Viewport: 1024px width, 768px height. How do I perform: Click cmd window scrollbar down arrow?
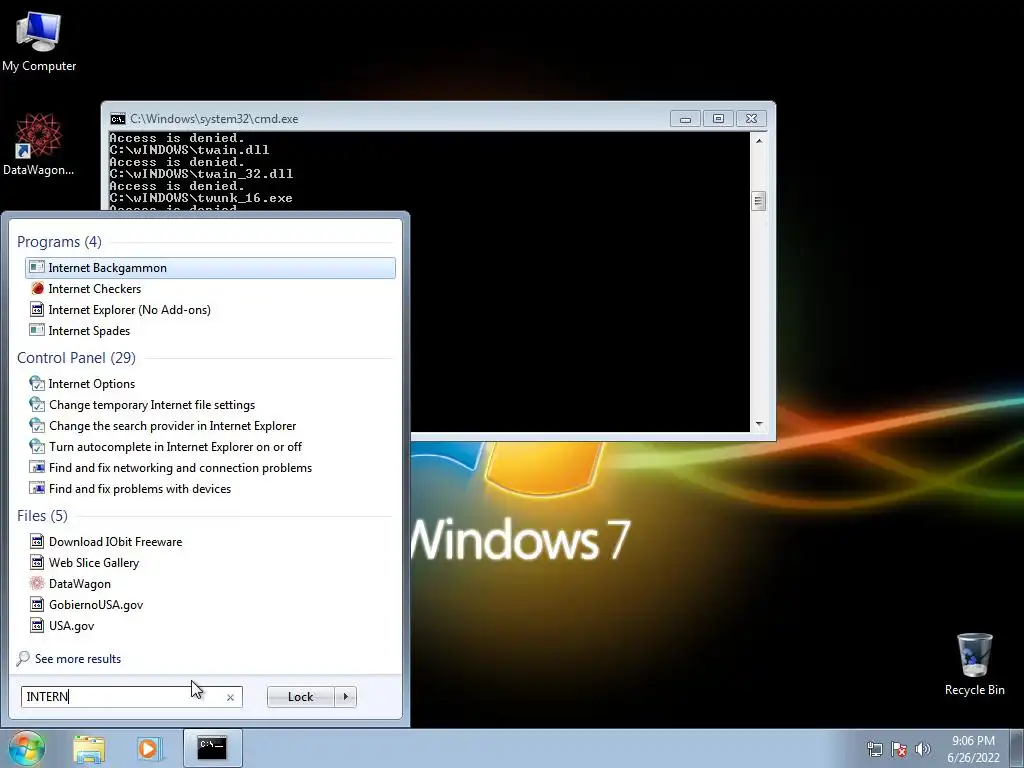pyautogui.click(x=759, y=424)
